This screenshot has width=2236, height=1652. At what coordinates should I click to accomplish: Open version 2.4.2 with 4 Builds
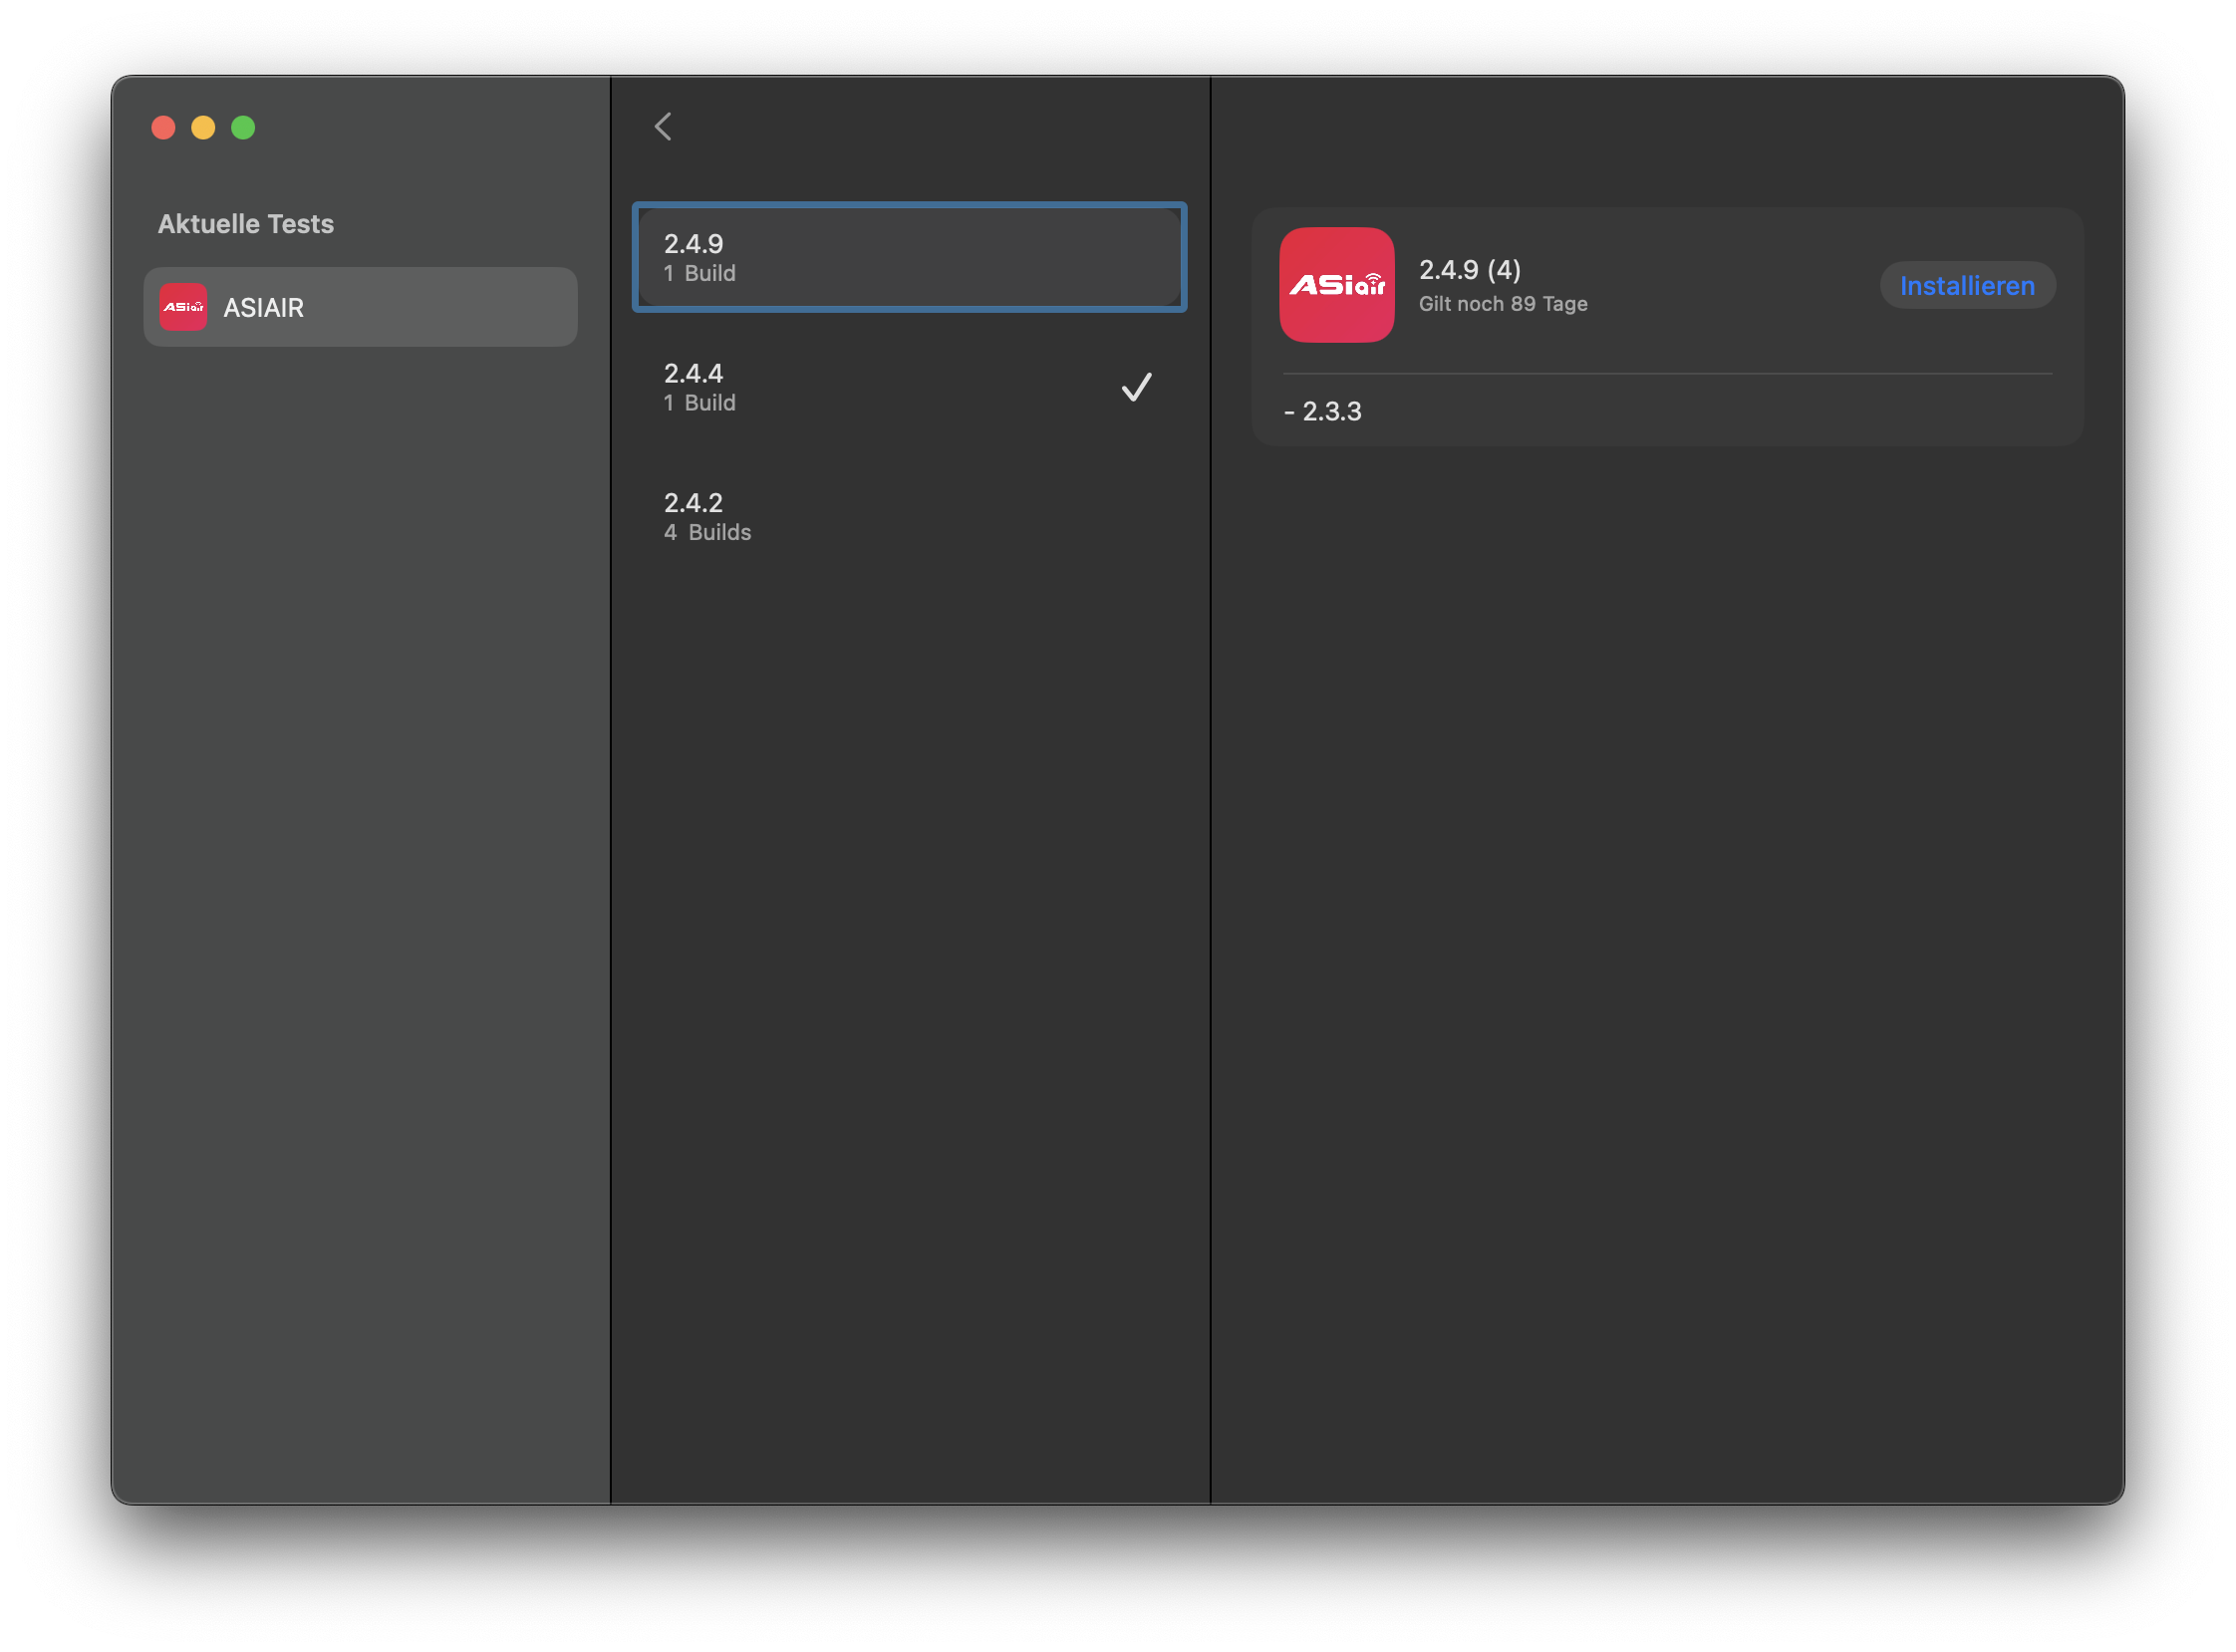click(908, 516)
